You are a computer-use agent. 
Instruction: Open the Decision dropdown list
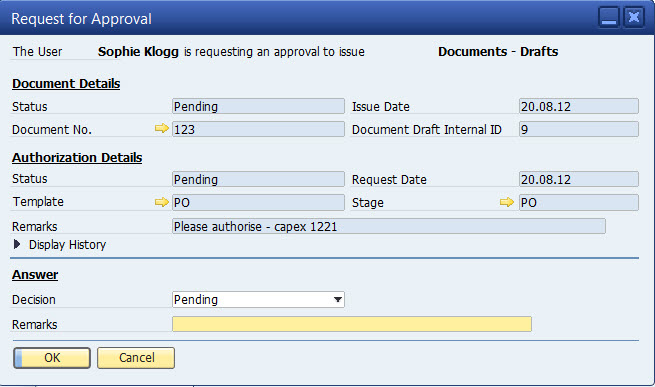(x=258, y=300)
